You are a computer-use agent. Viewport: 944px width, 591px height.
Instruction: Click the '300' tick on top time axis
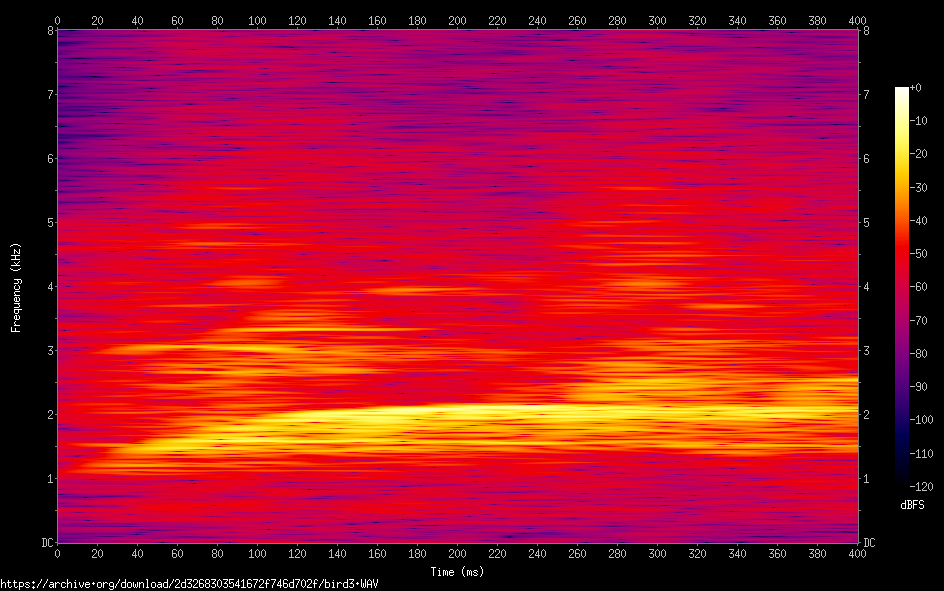(657, 20)
